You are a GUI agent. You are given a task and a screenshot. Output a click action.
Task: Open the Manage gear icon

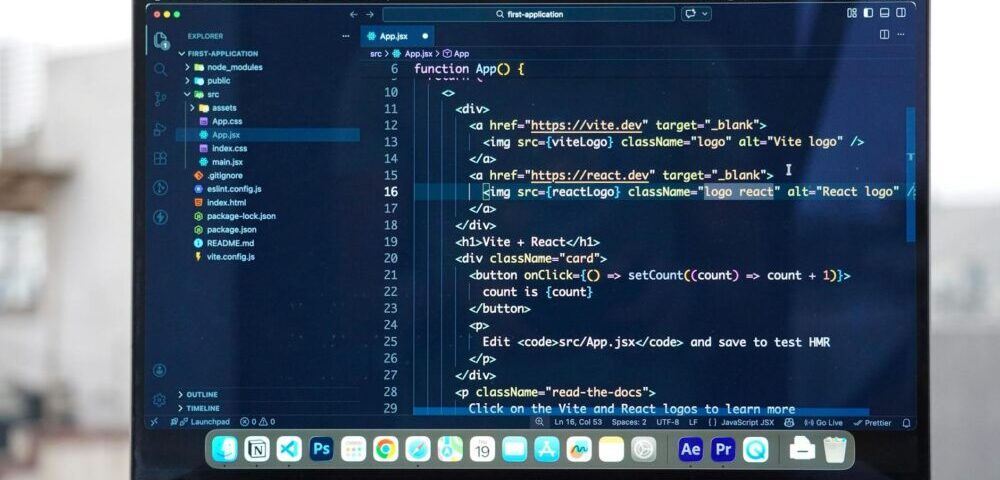click(159, 400)
